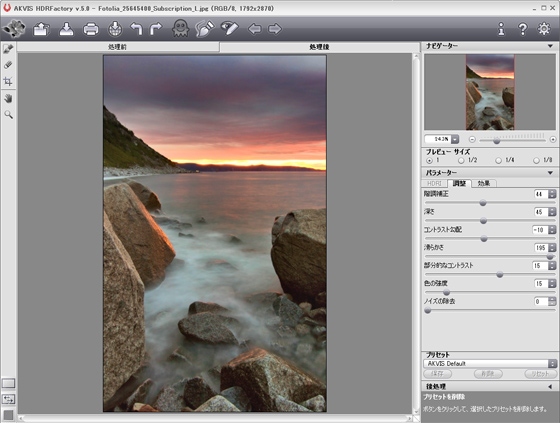This screenshot has width=560, height=423.
Task: Click the print icon in toolbar
Action: tap(91, 29)
